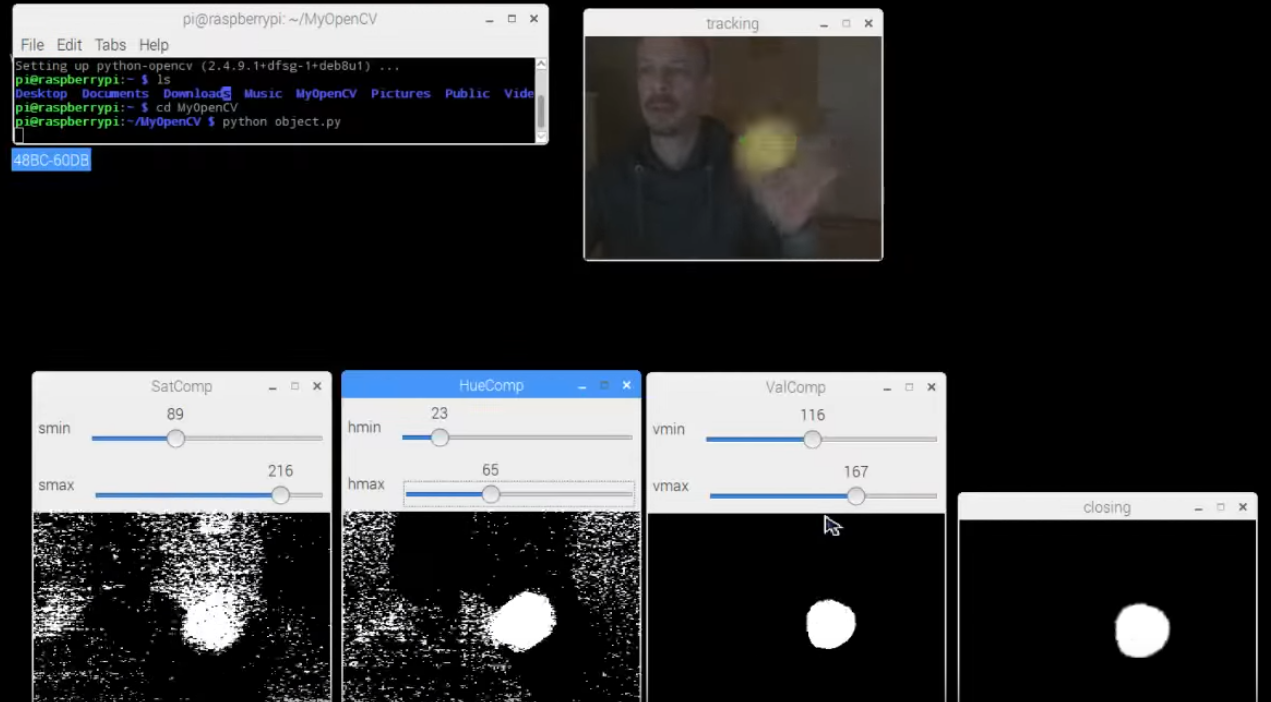
Task: Open the Tabs menu in the terminal
Action: (110, 44)
